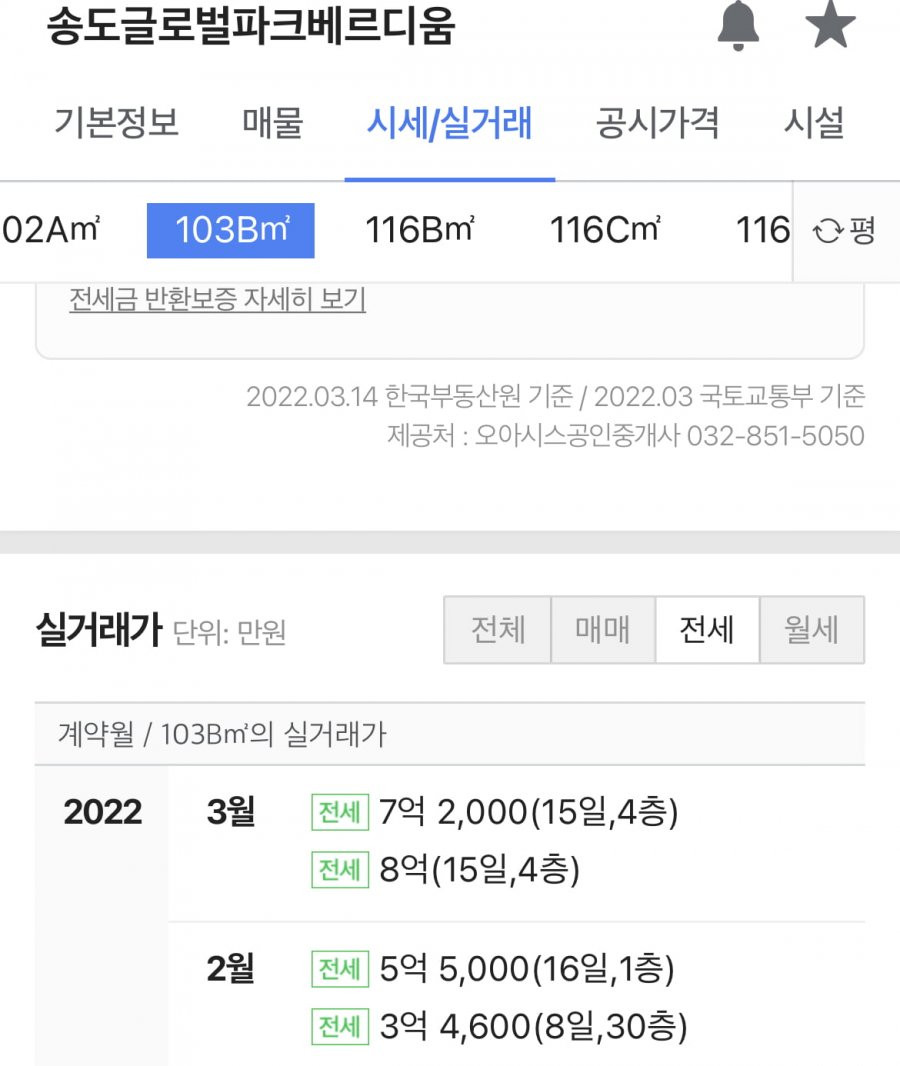Filter transactions by 전체
Viewport: 900px width, 1066px height.
point(498,630)
